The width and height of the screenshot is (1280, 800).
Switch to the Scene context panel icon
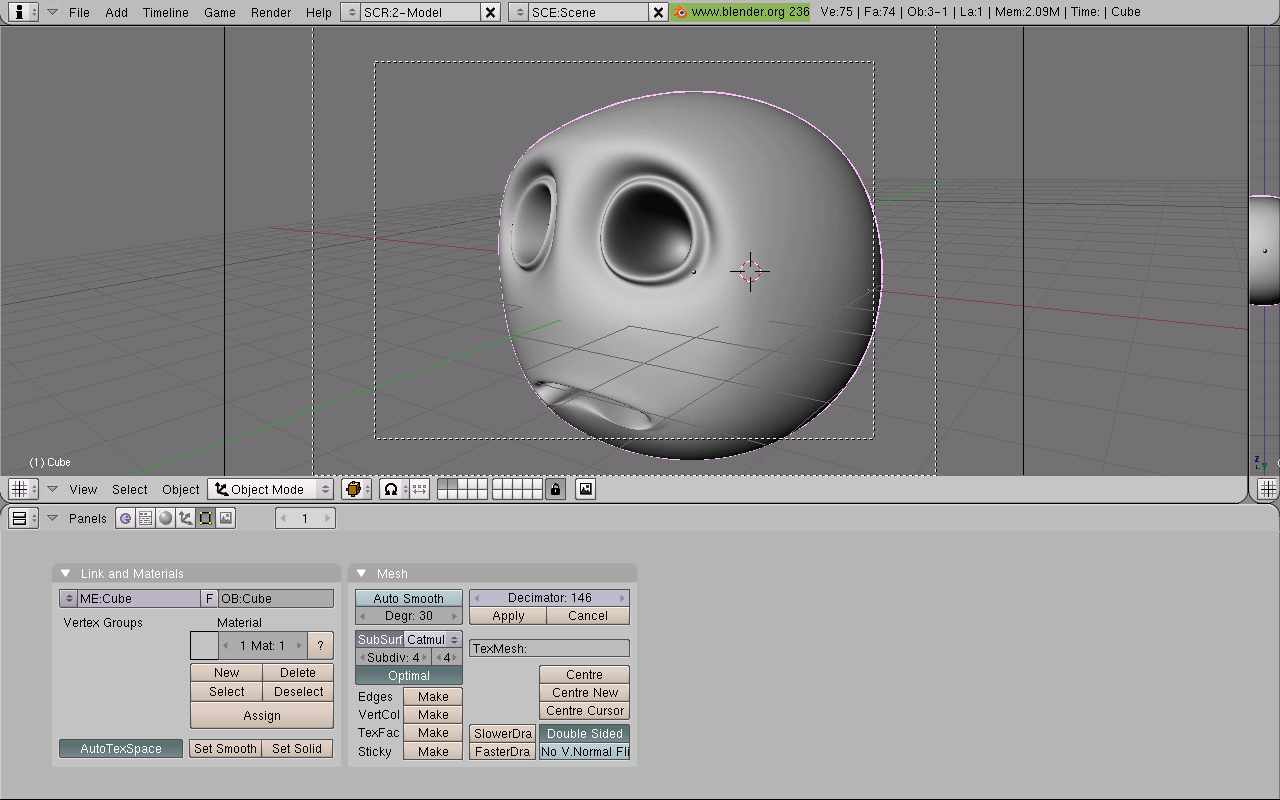coord(225,518)
